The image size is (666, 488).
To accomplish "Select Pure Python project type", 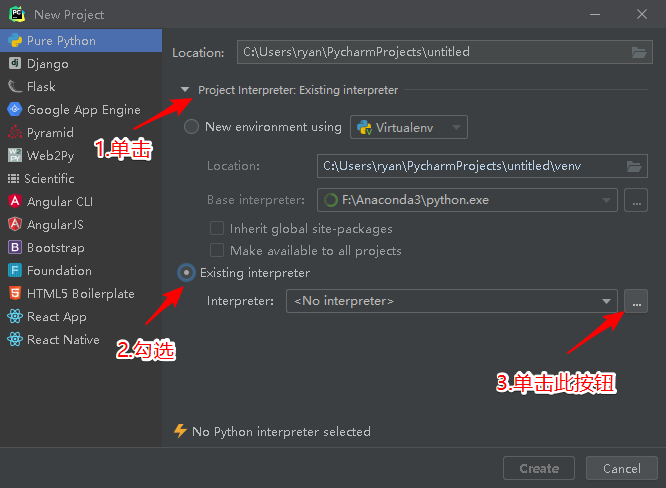I will pos(61,41).
